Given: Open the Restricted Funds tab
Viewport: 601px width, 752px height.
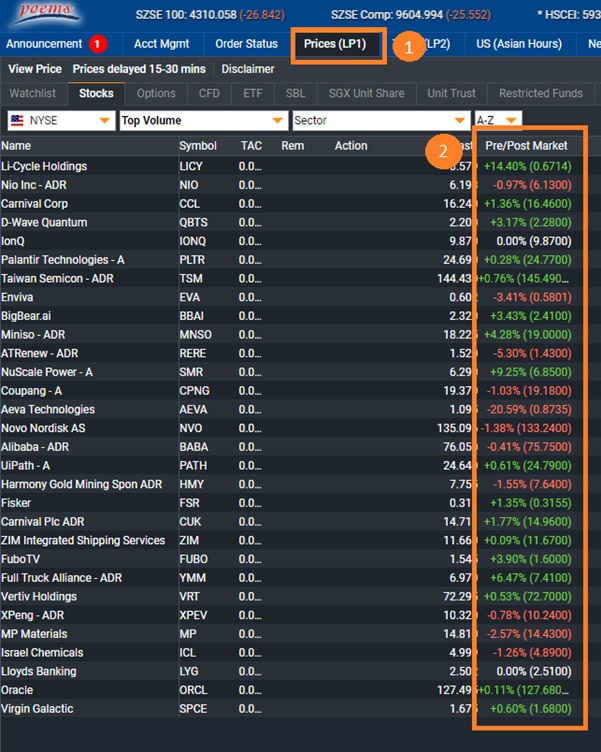Looking at the screenshot, I should pos(541,94).
